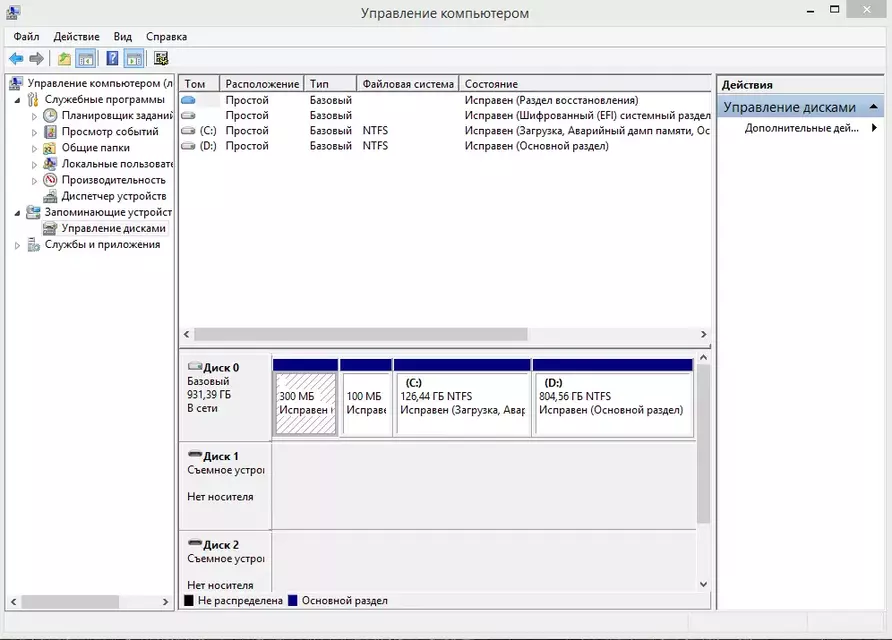Toggle the Action pane toolbar icon
This screenshot has height=640, width=892.
(134, 58)
